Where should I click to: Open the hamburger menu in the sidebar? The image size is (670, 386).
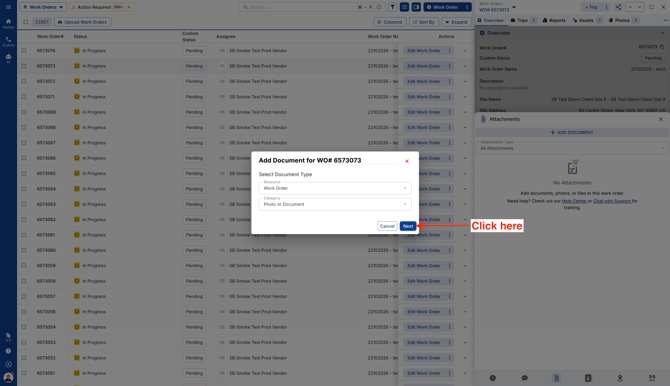tap(8, 7)
